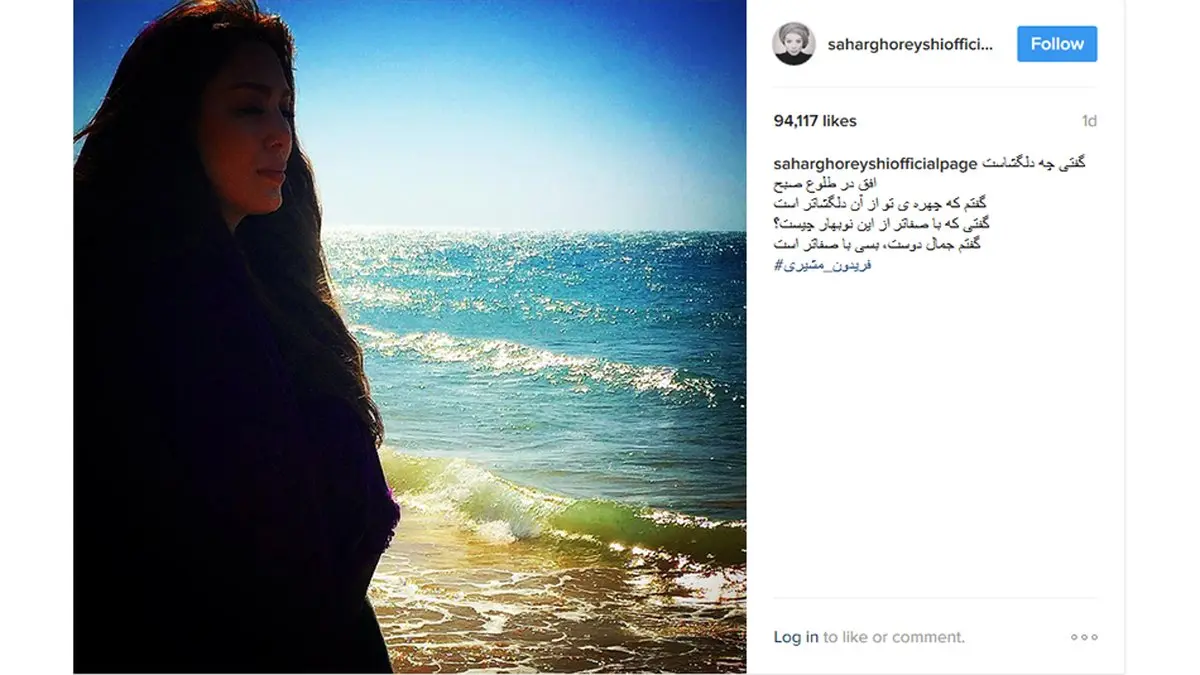Open the 1d timestamp permalink
Viewport: 1200px width, 675px height.
click(1089, 121)
